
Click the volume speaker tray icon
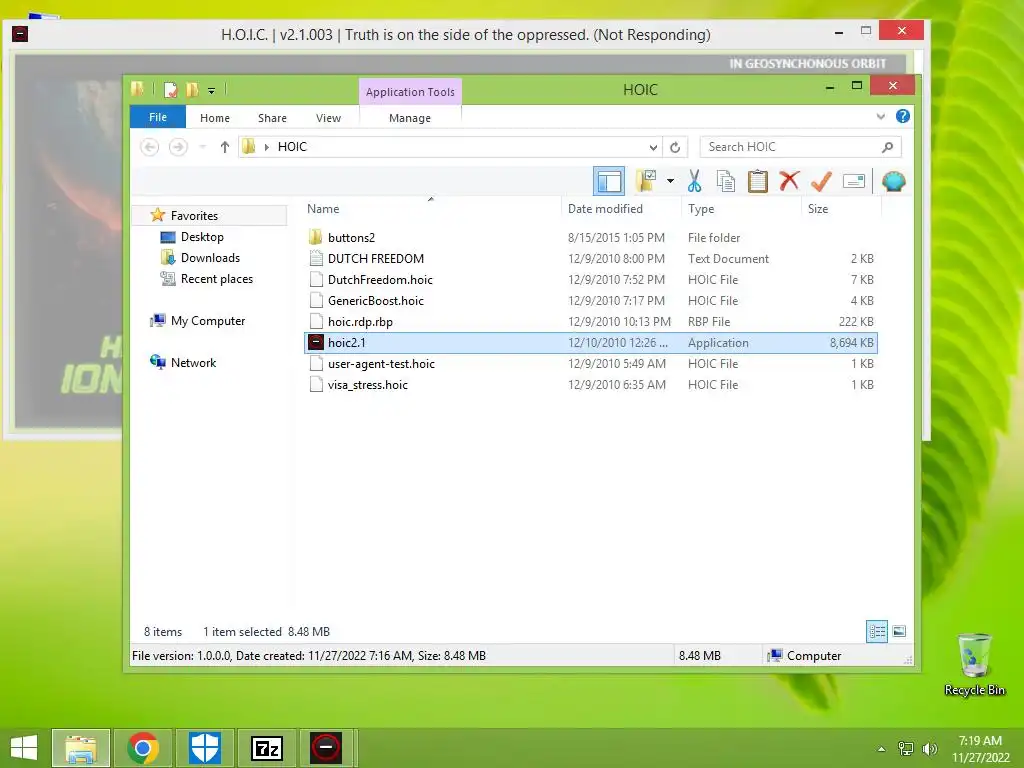tap(929, 749)
